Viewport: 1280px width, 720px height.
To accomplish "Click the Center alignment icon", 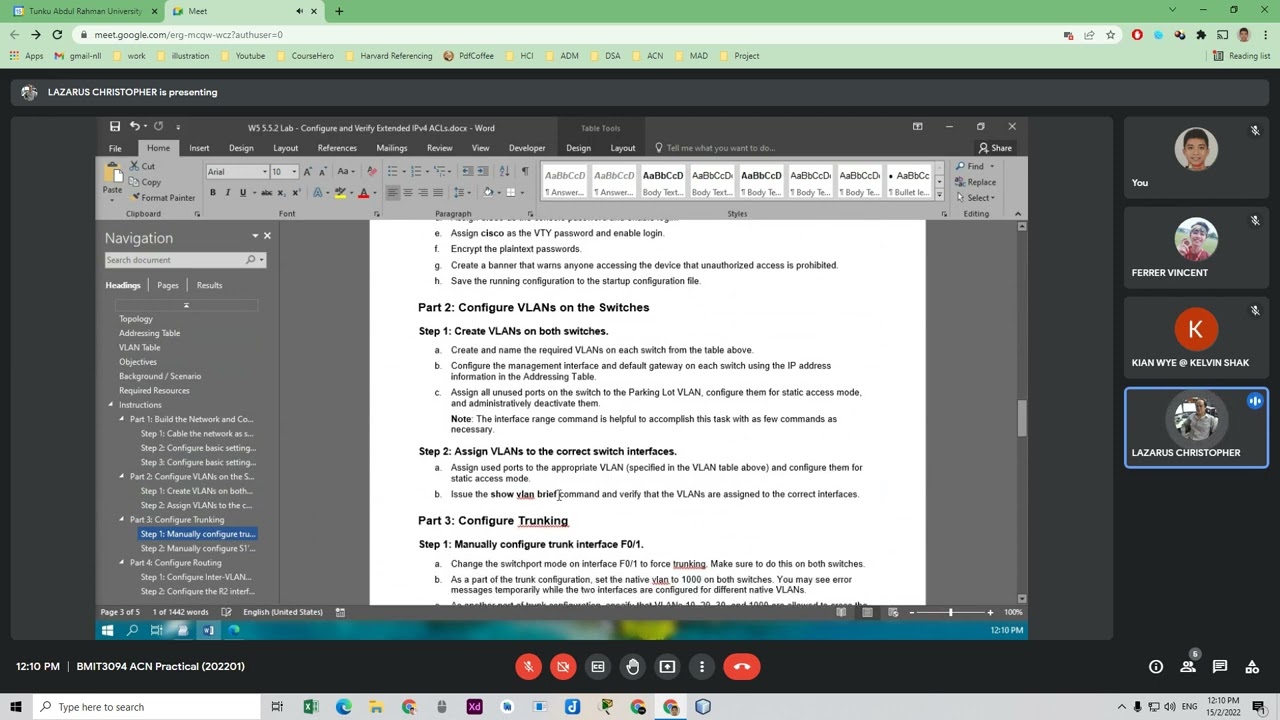I will pos(408,193).
